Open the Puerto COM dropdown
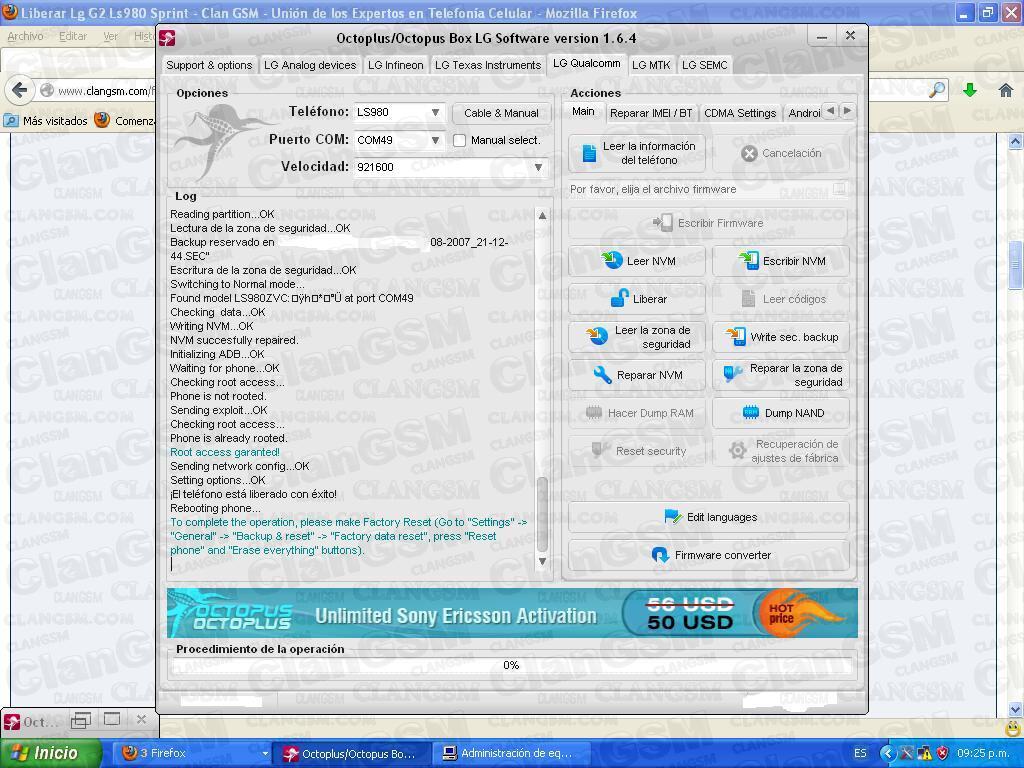This screenshot has height=768, width=1024. point(435,140)
